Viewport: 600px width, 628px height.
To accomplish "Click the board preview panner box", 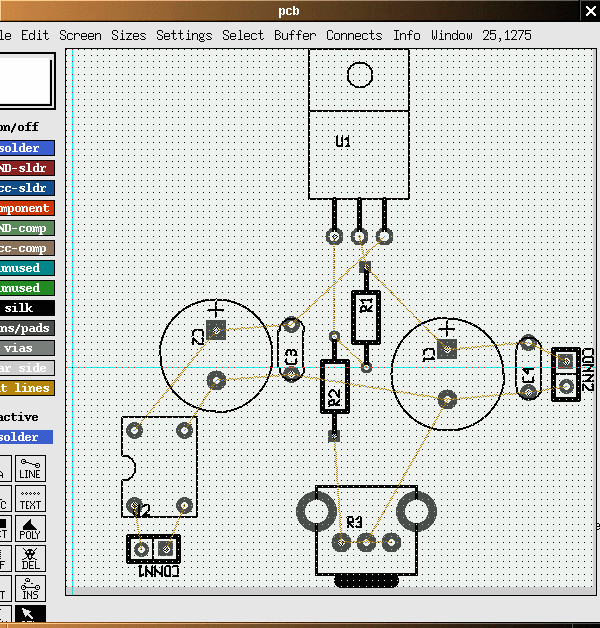I will point(25,79).
